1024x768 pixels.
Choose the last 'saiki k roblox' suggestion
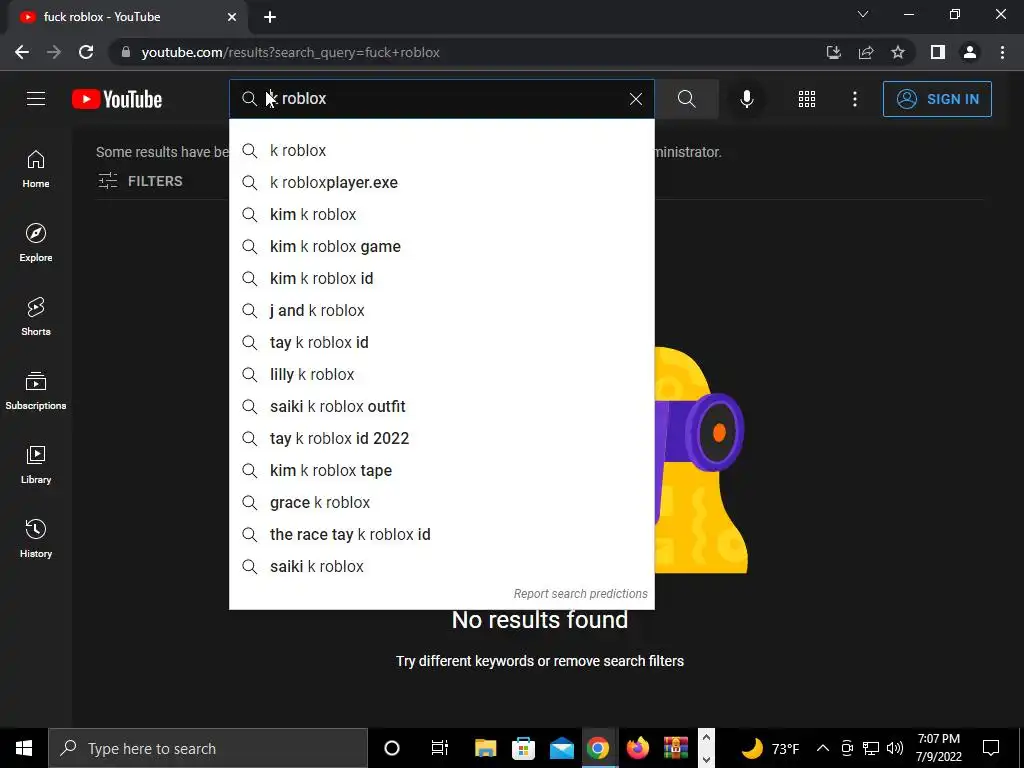coord(441,566)
